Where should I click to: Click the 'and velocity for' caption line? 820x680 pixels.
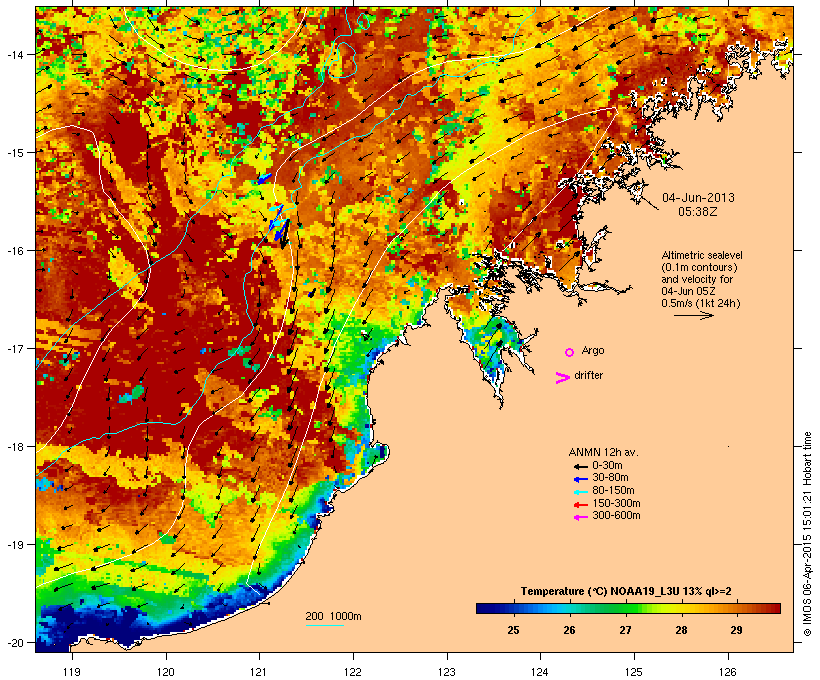(x=697, y=279)
